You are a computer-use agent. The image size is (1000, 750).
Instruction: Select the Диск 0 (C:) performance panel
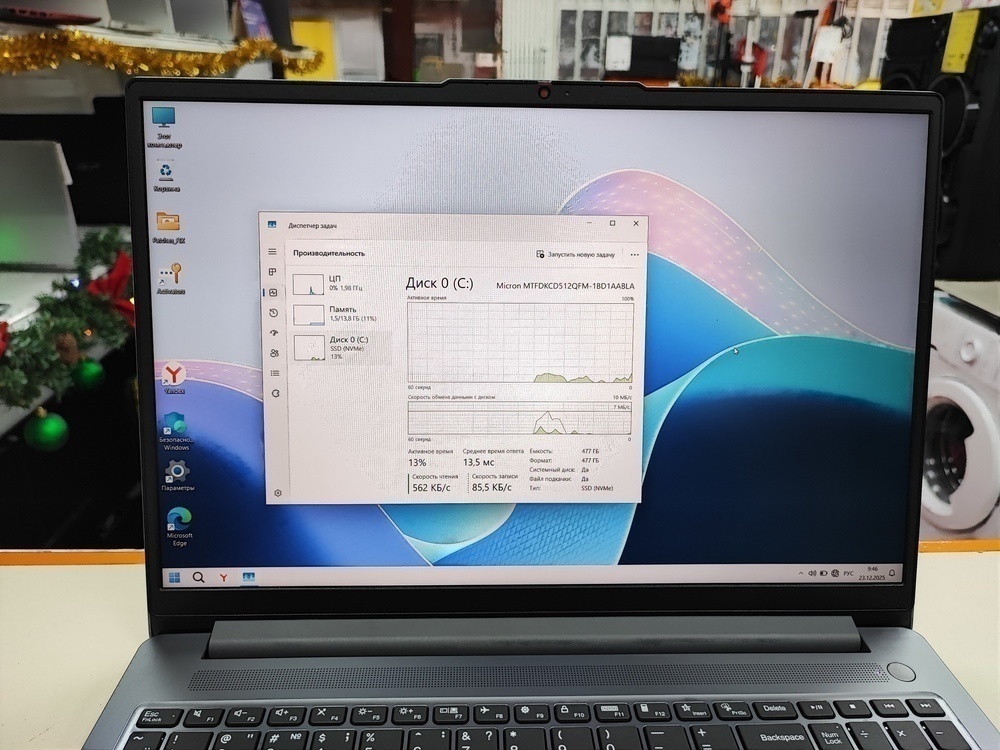(320, 349)
